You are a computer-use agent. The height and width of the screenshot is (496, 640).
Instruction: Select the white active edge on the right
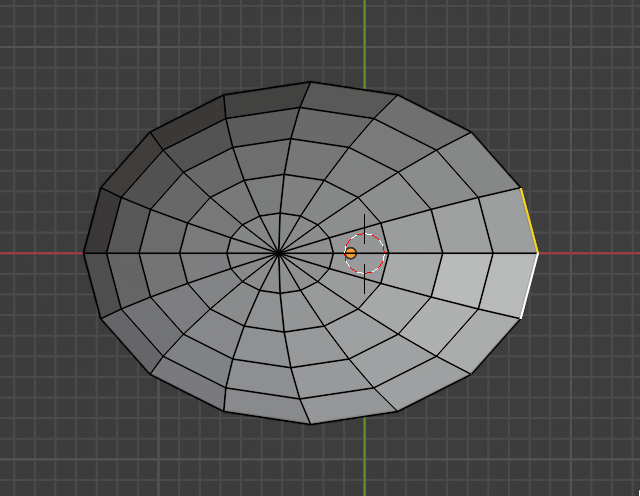(x=530, y=285)
